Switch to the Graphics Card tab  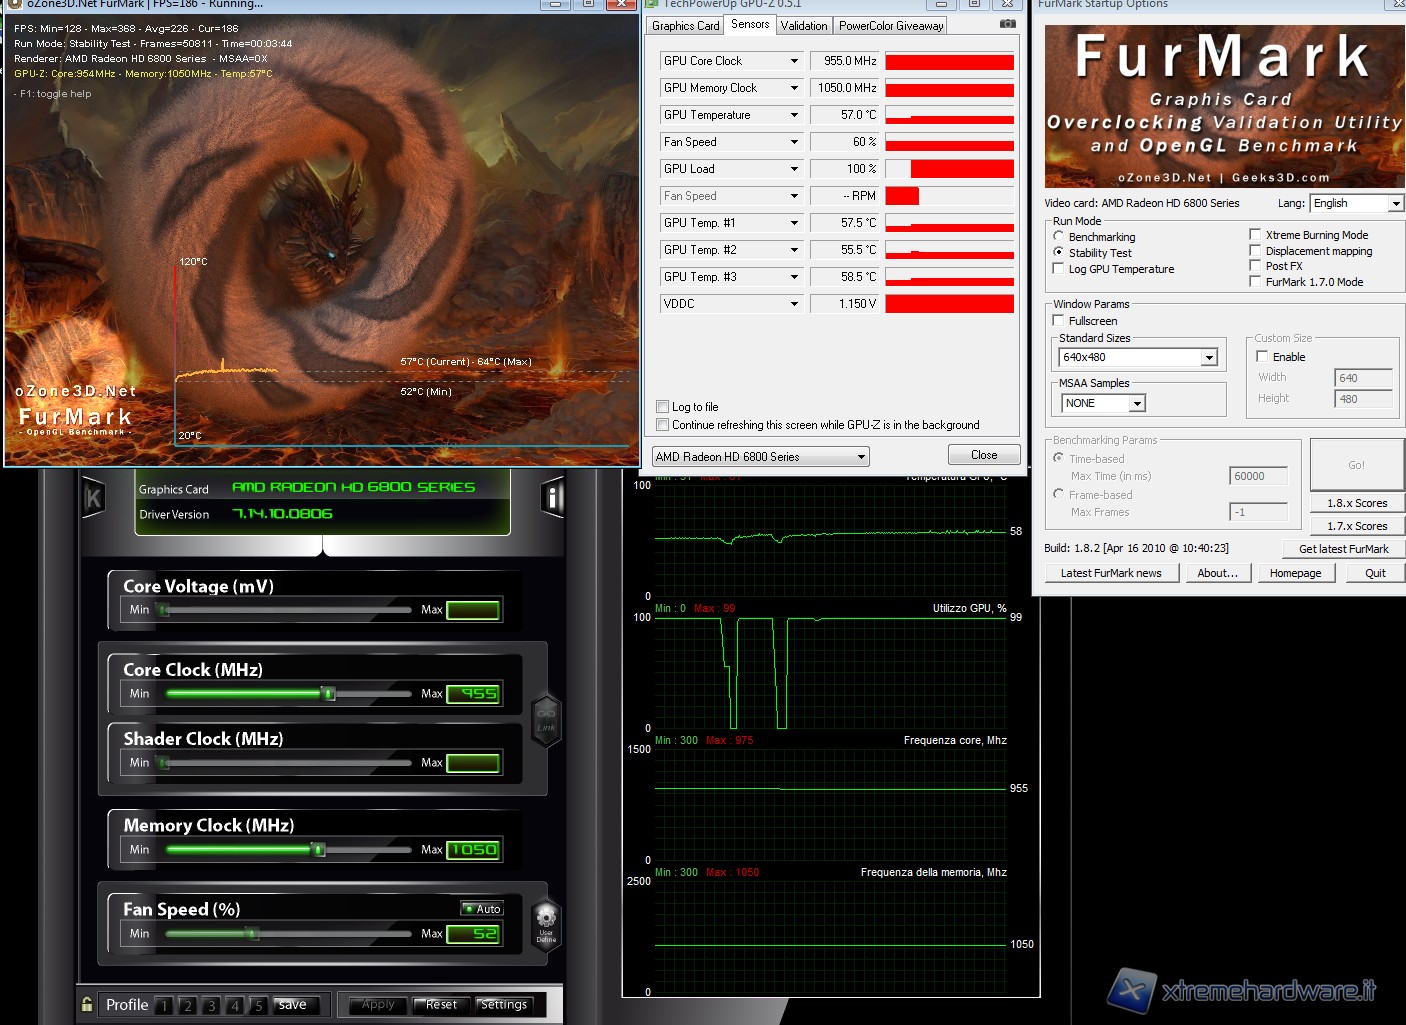coord(685,26)
